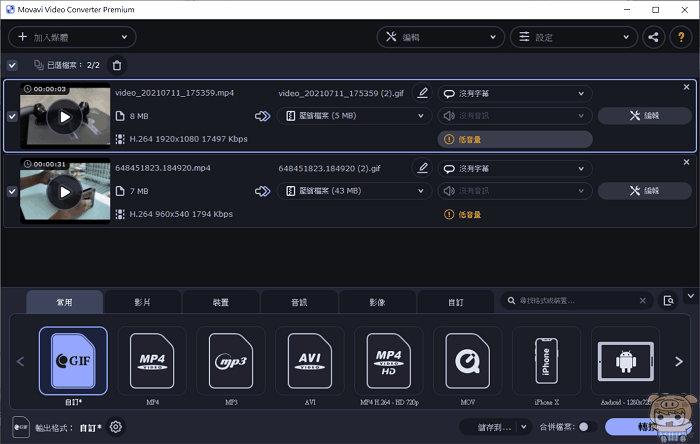Remove 648451823.184920.mp4 from the list
Viewport: 700px width, 444px height.
pos(686,162)
